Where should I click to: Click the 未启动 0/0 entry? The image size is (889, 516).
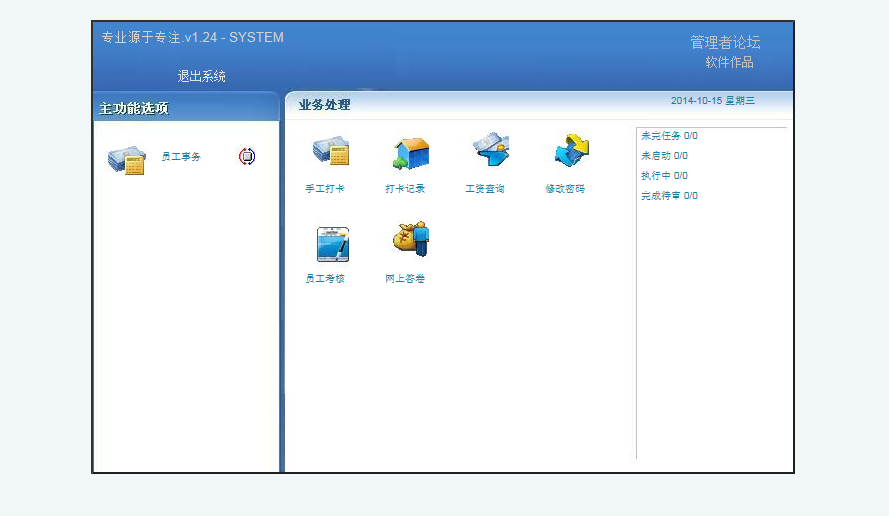(x=664, y=156)
